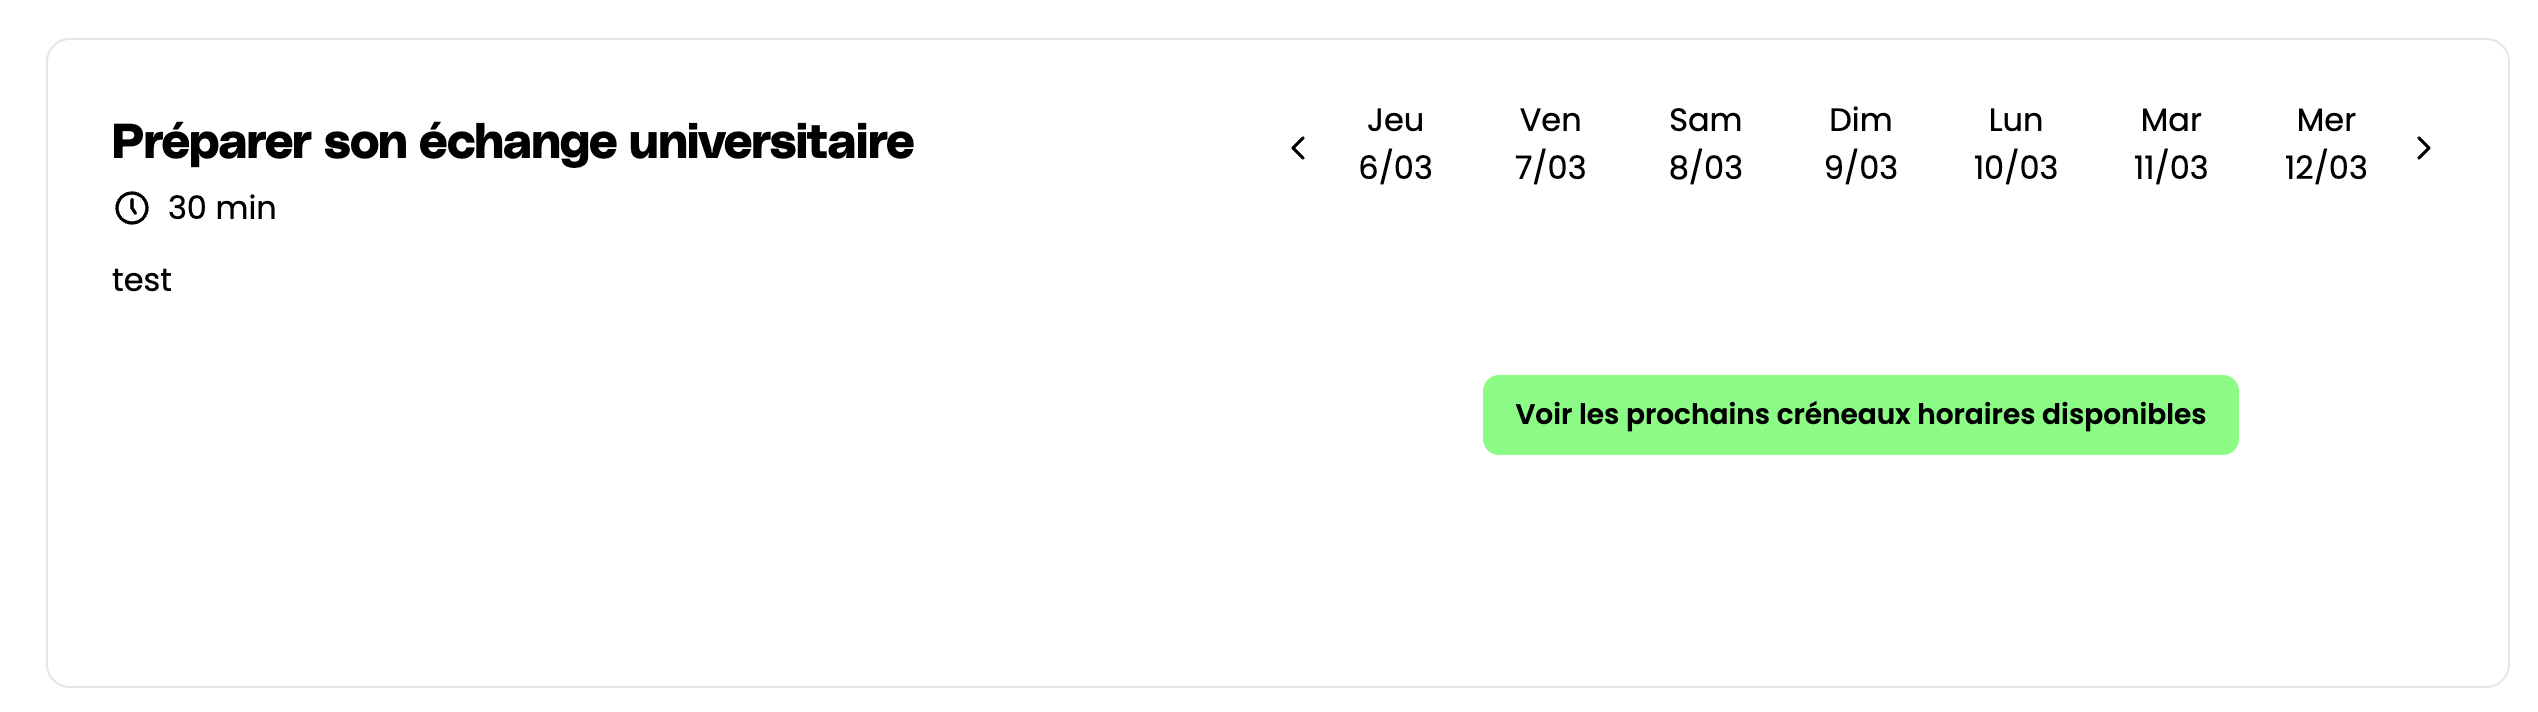Click the '30 min' duration text
The height and width of the screenshot is (712, 2538).
221,208
